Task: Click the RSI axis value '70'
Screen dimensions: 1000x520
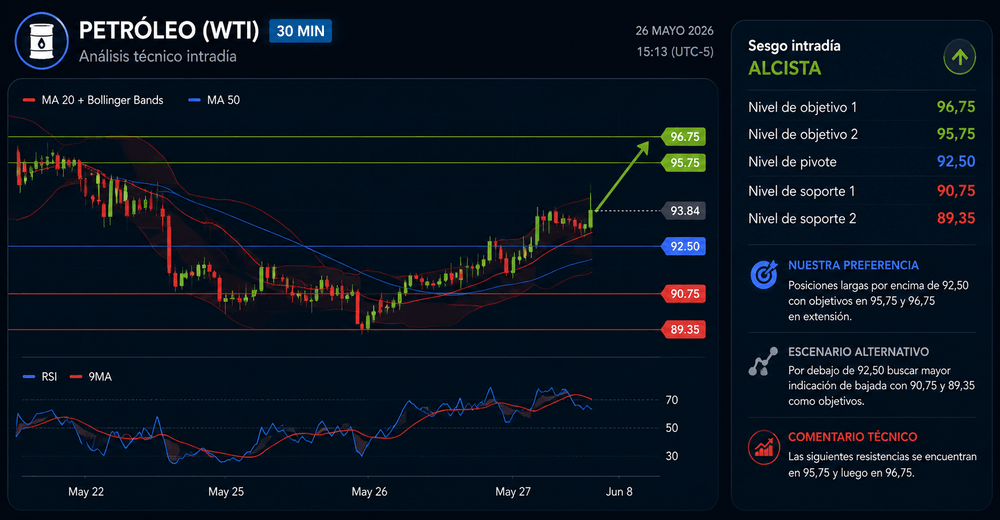Action: pyautogui.click(x=672, y=400)
